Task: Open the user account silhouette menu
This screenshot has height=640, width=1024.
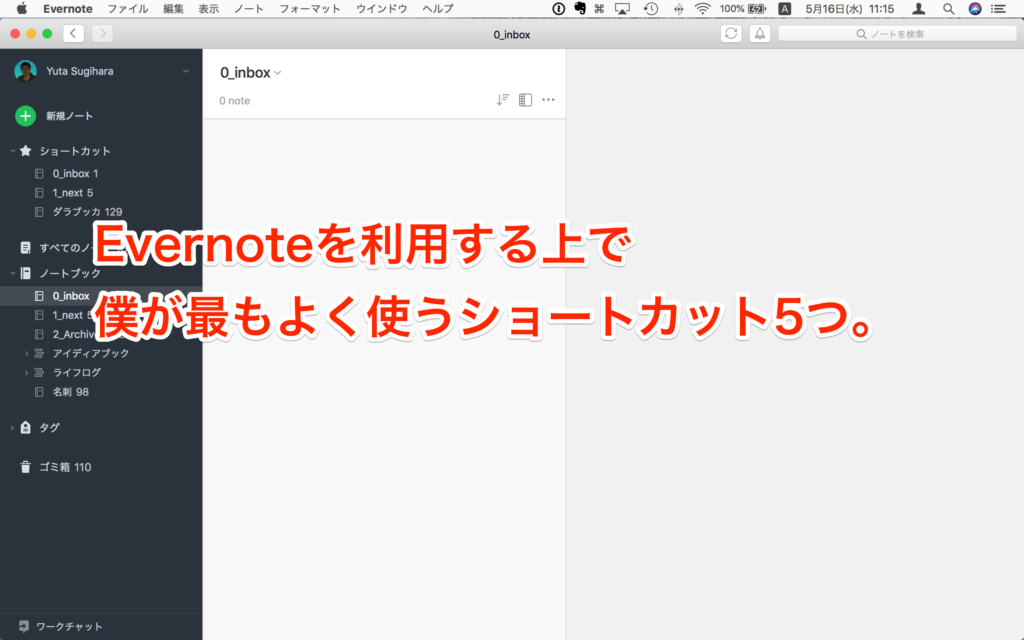Action: tap(918, 8)
